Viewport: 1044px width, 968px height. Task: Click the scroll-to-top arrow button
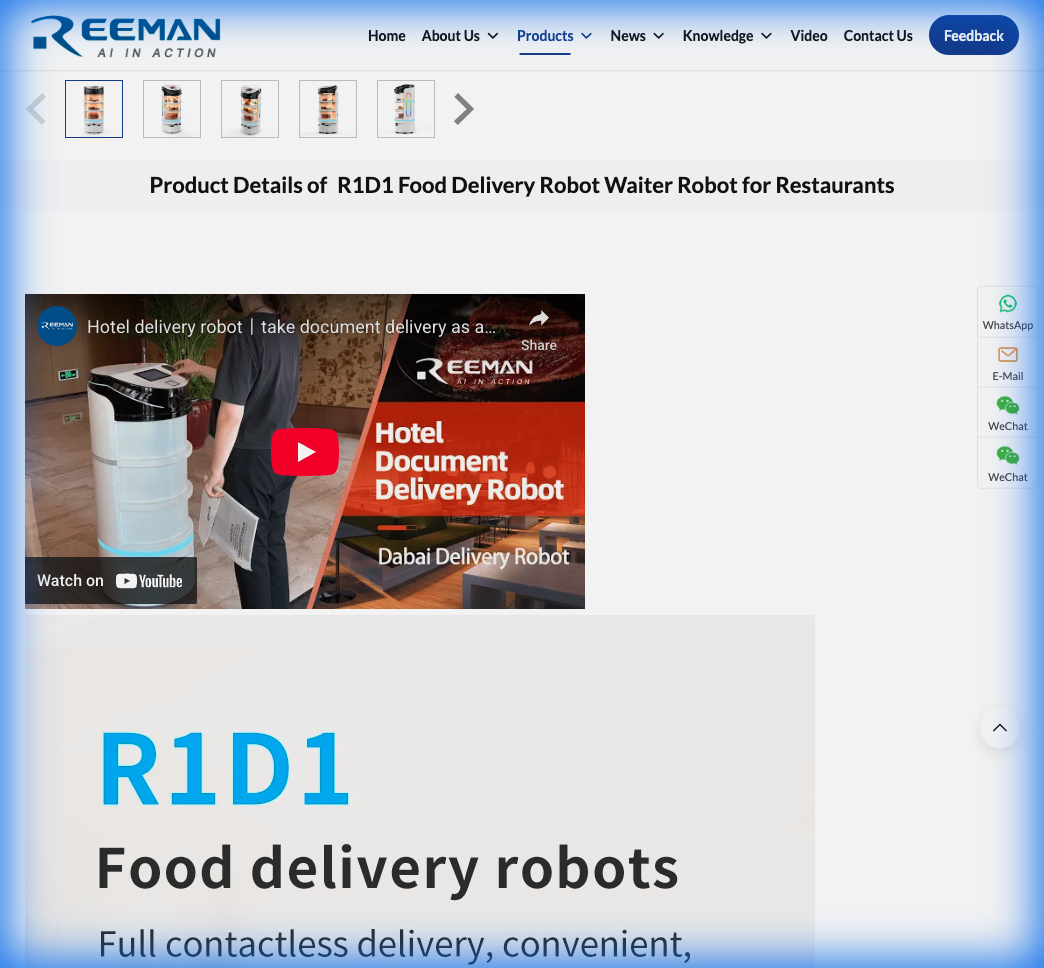click(x=1000, y=728)
